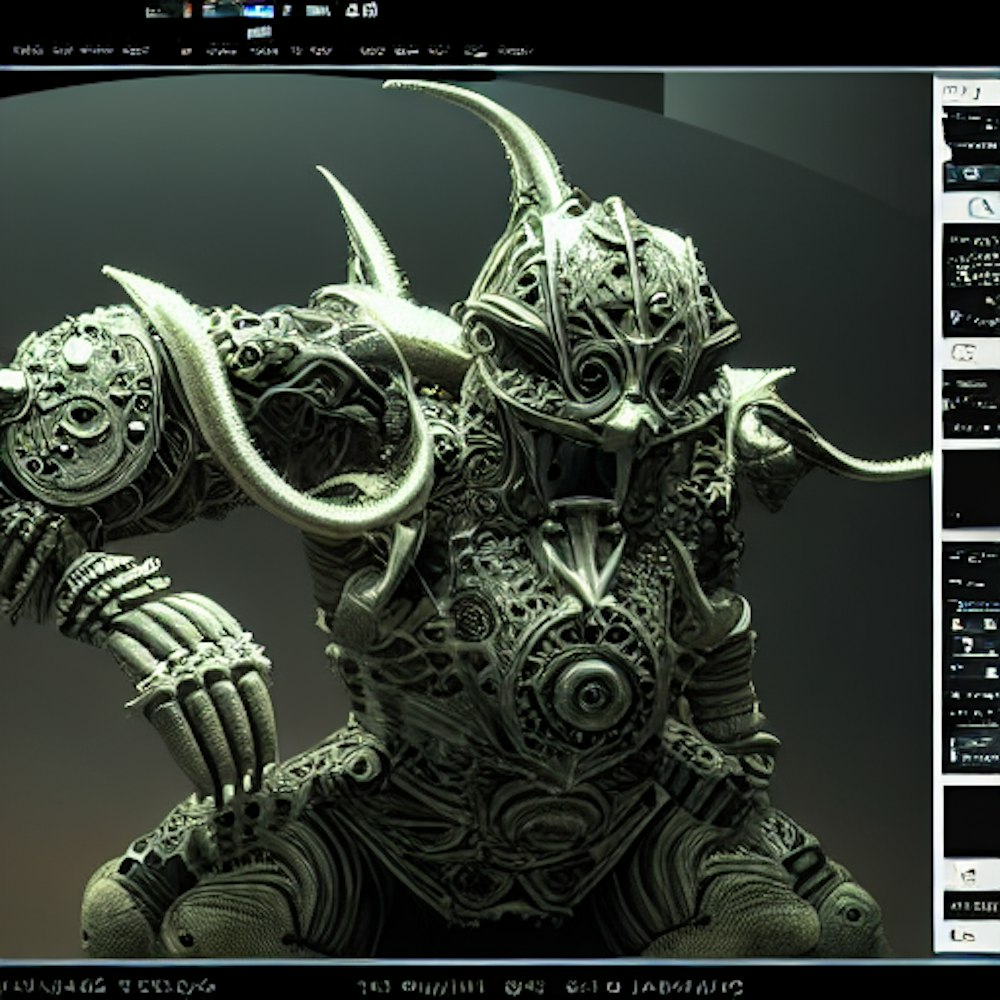Viewport: 1000px width, 1000px height.
Task: Open the last menu in the menu bar
Action: (515, 49)
